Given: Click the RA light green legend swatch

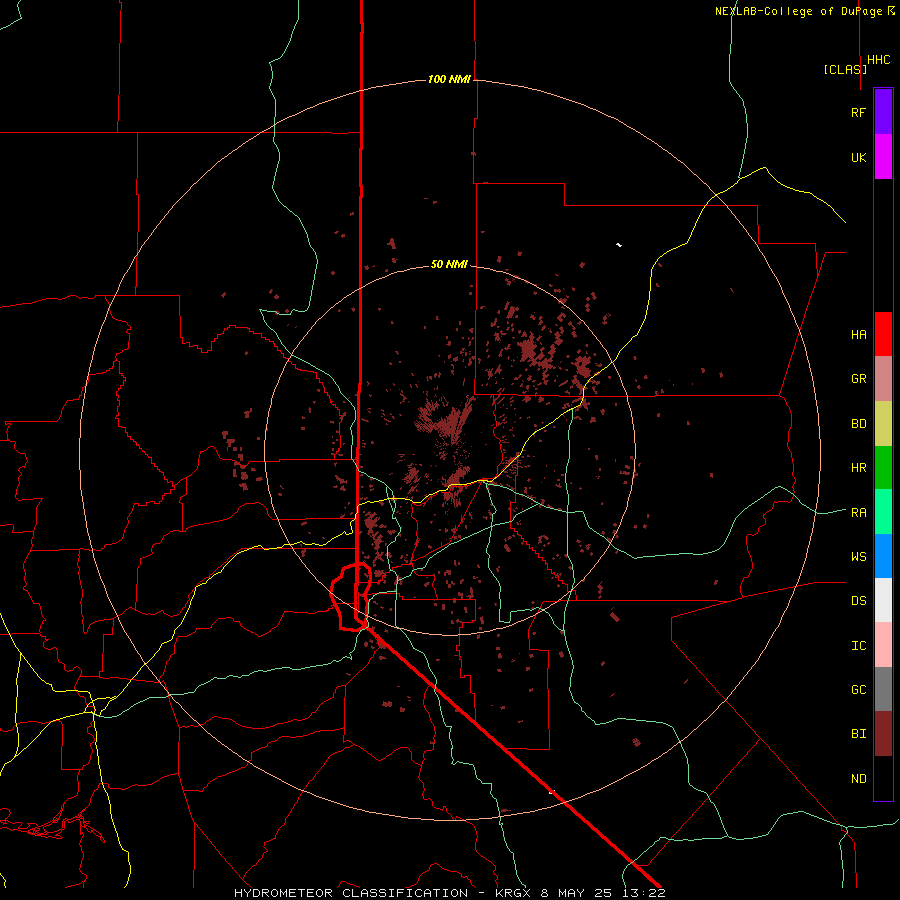Looking at the screenshot, I should coord(883,512).
